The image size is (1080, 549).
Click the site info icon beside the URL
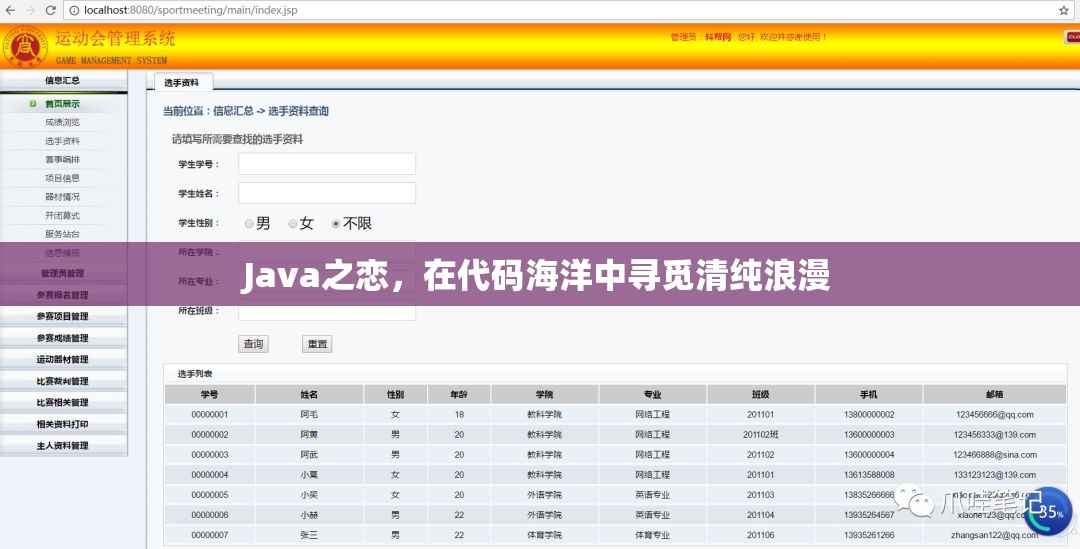click(74, 10)
